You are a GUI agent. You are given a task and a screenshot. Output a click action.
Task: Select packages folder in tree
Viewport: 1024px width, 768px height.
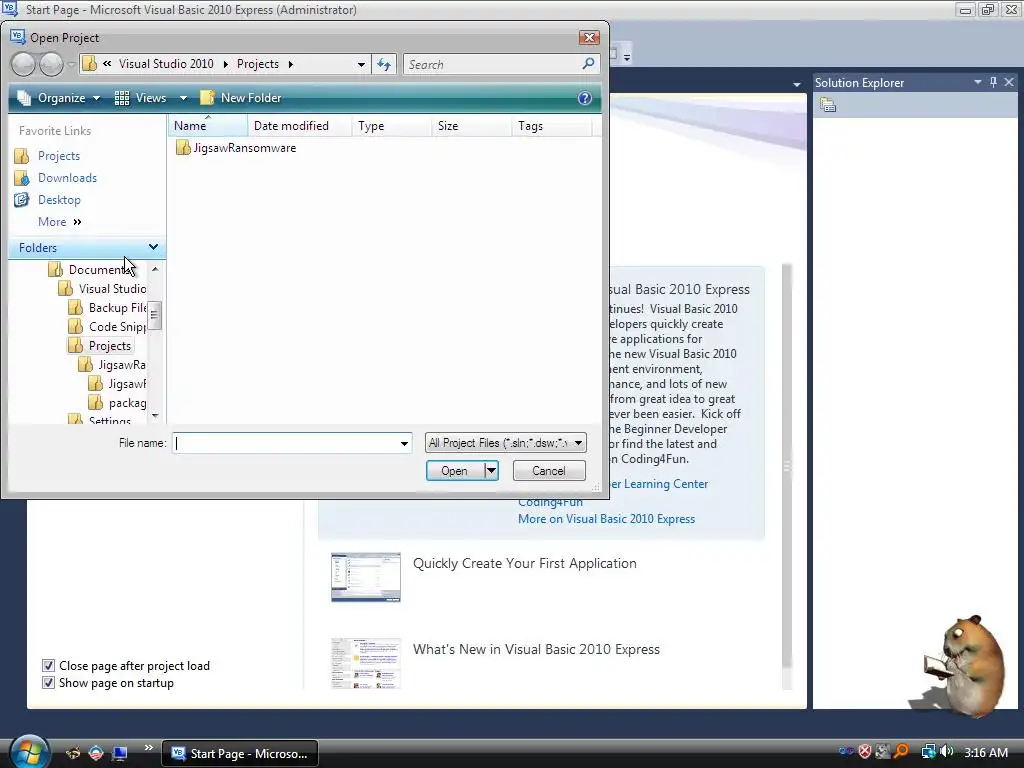point(117,403)
